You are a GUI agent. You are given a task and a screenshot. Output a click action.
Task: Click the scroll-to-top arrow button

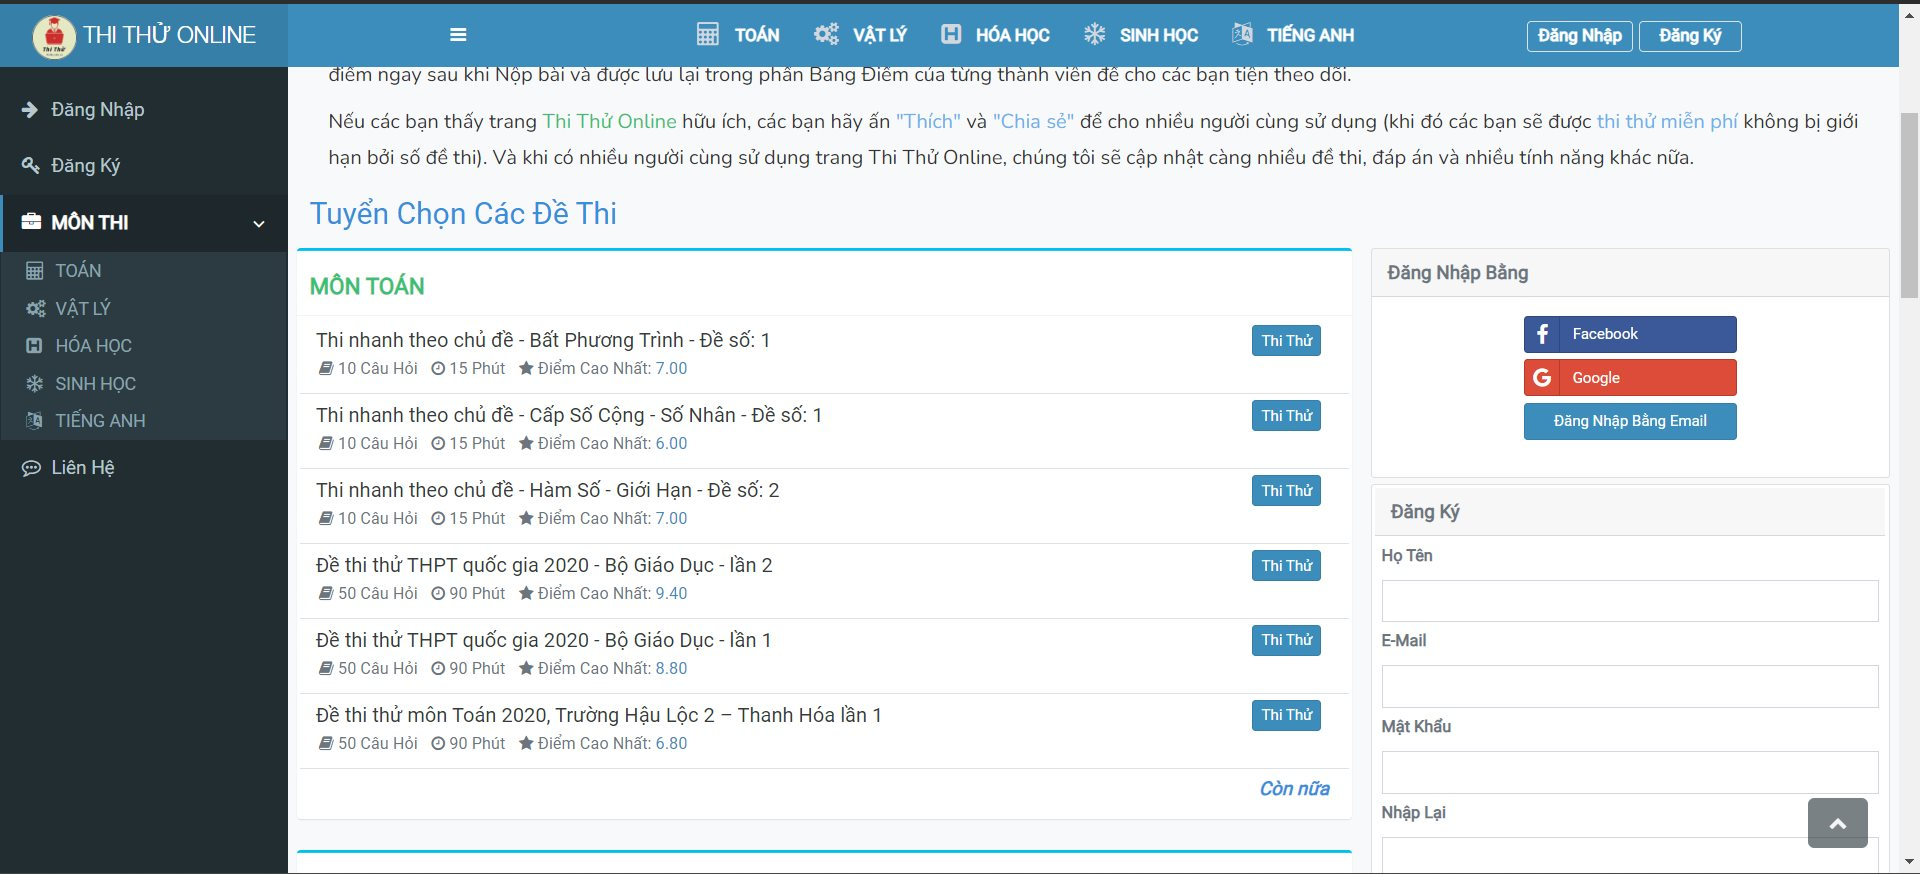[1837, 823]
